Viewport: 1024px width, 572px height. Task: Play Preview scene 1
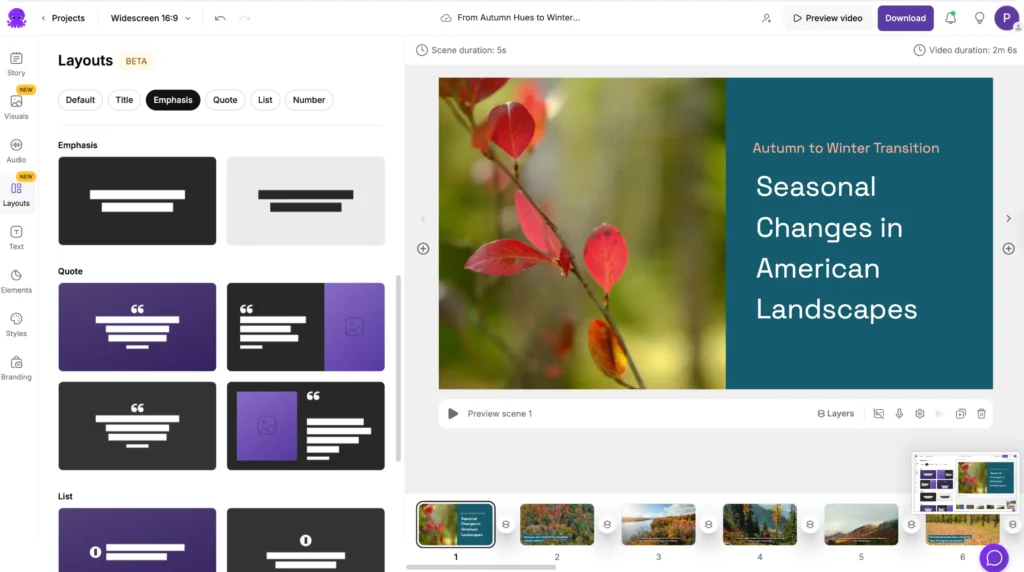[x=453, y=414]
